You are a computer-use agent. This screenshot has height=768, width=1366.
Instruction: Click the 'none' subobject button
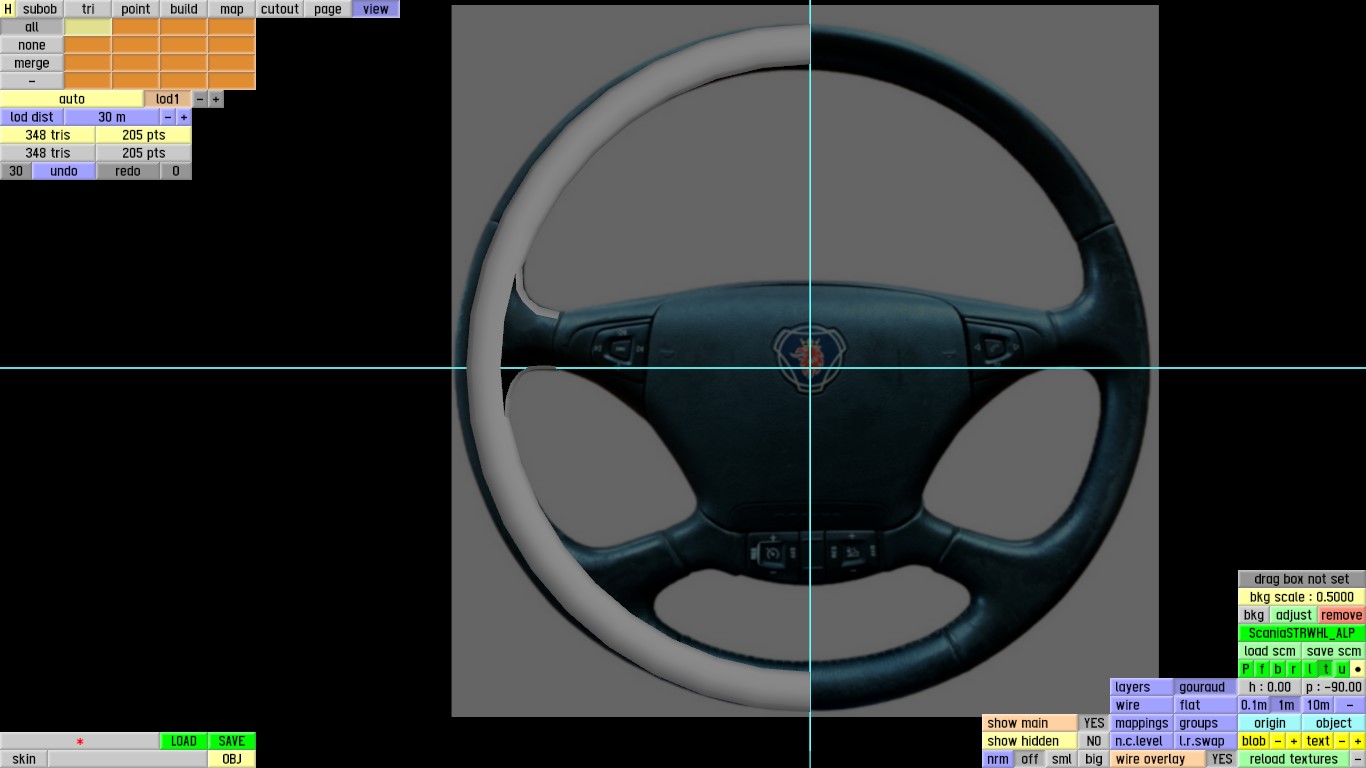(32, 45)
